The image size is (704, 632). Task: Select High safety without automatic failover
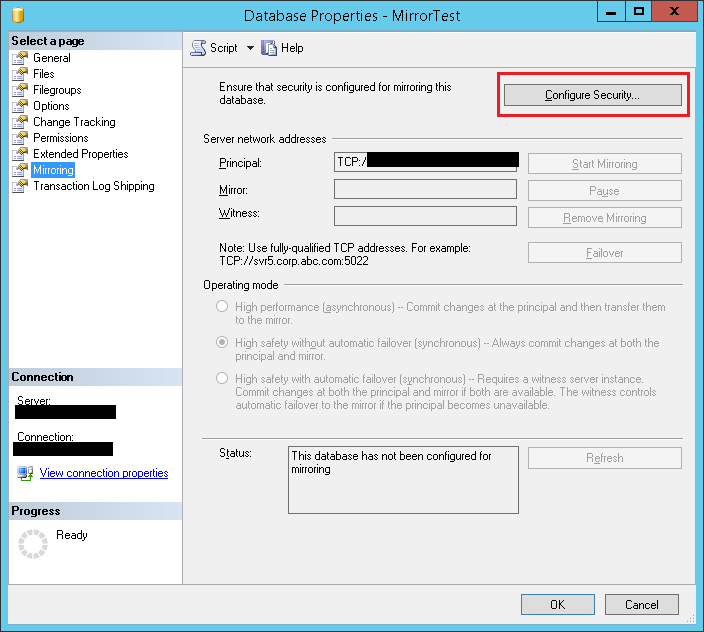(x=222, y=343)
